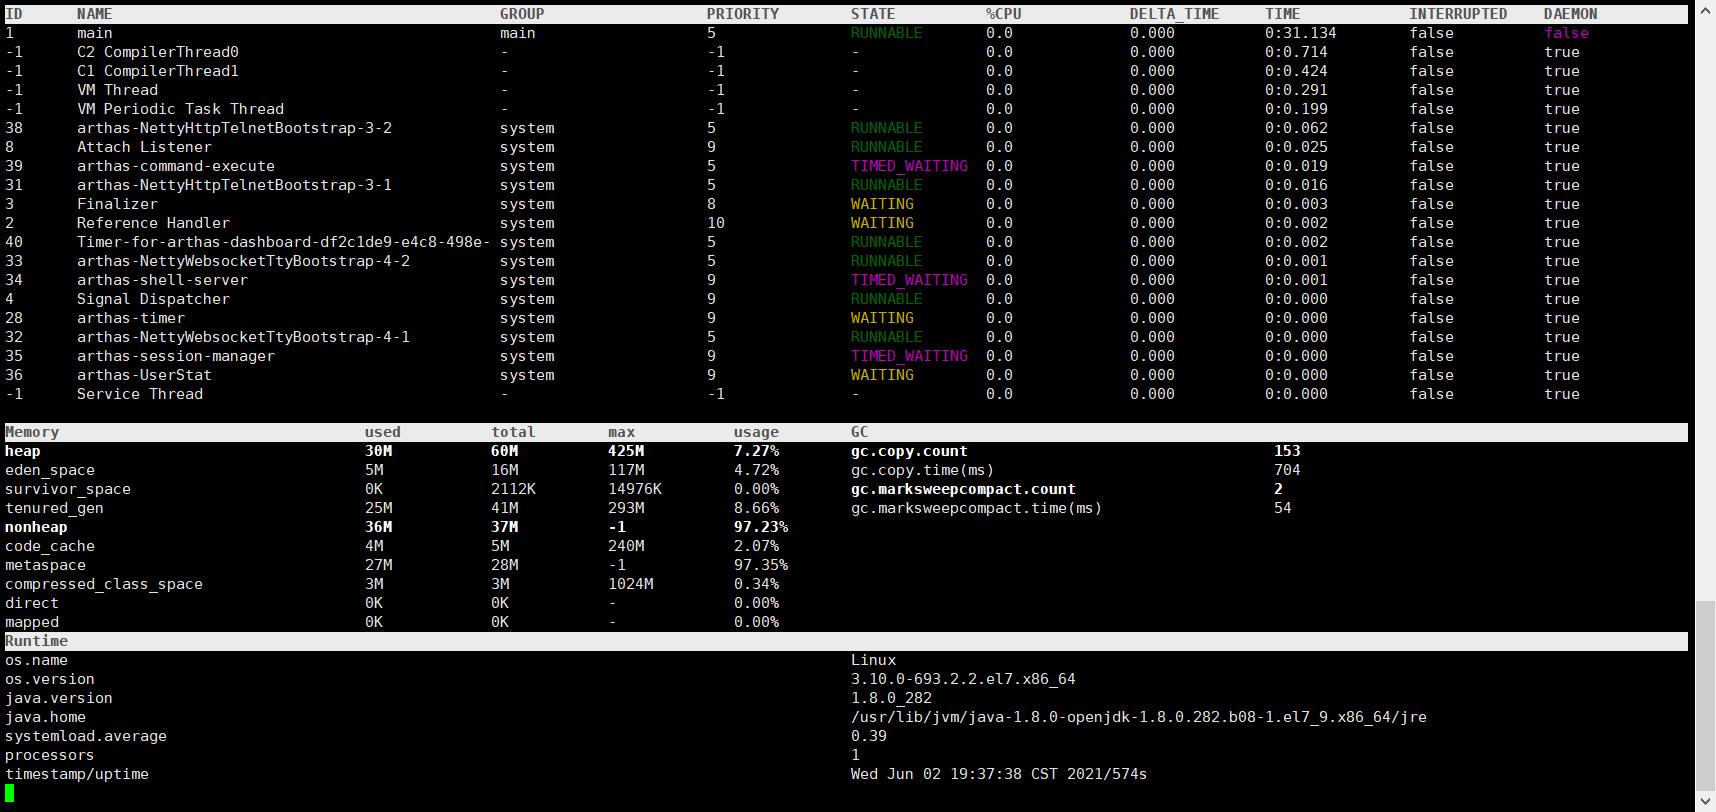Click the 'processors' runtime label
1716x812 pixels.
[50, 755]
